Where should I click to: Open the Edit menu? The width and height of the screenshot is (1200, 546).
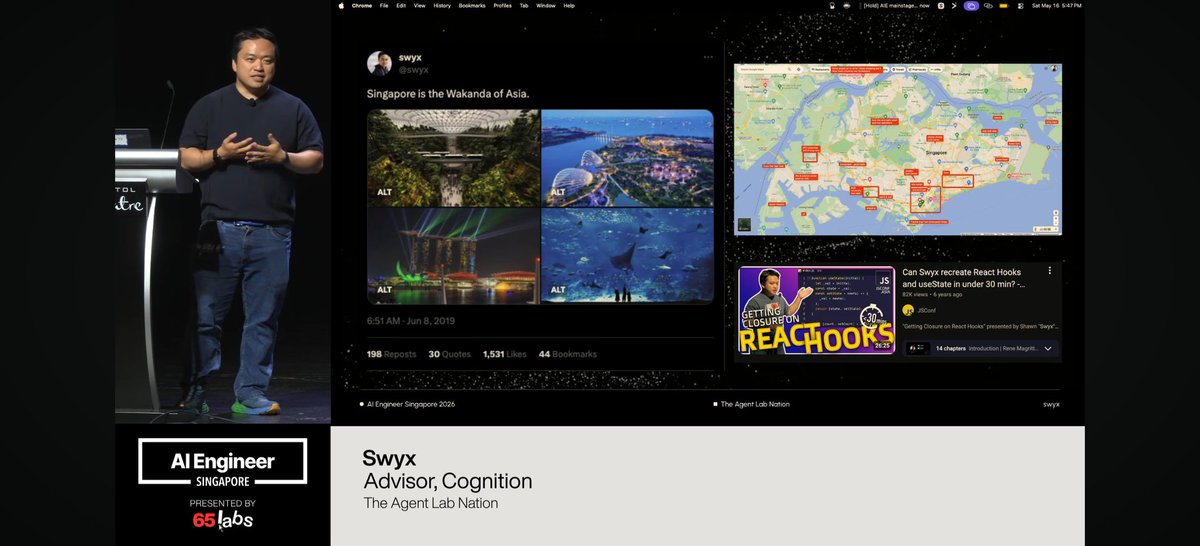(401, 5)
